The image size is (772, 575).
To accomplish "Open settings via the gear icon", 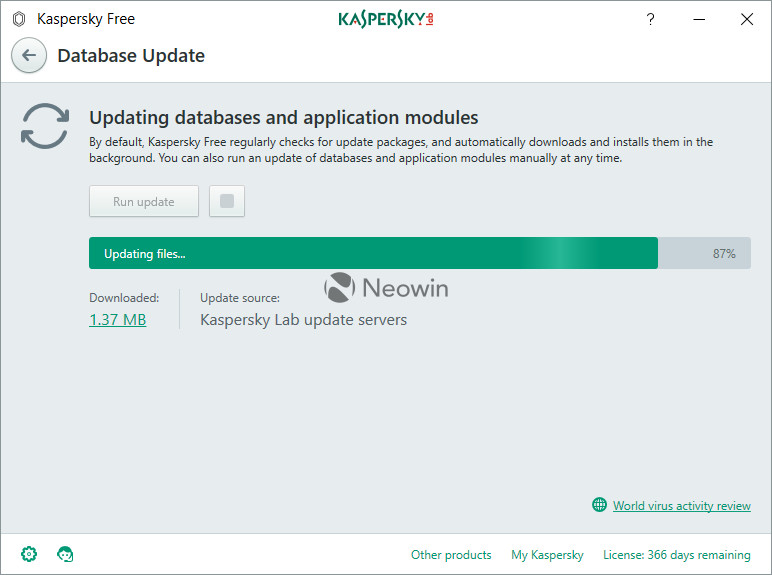I will click(x=29, y=554).
